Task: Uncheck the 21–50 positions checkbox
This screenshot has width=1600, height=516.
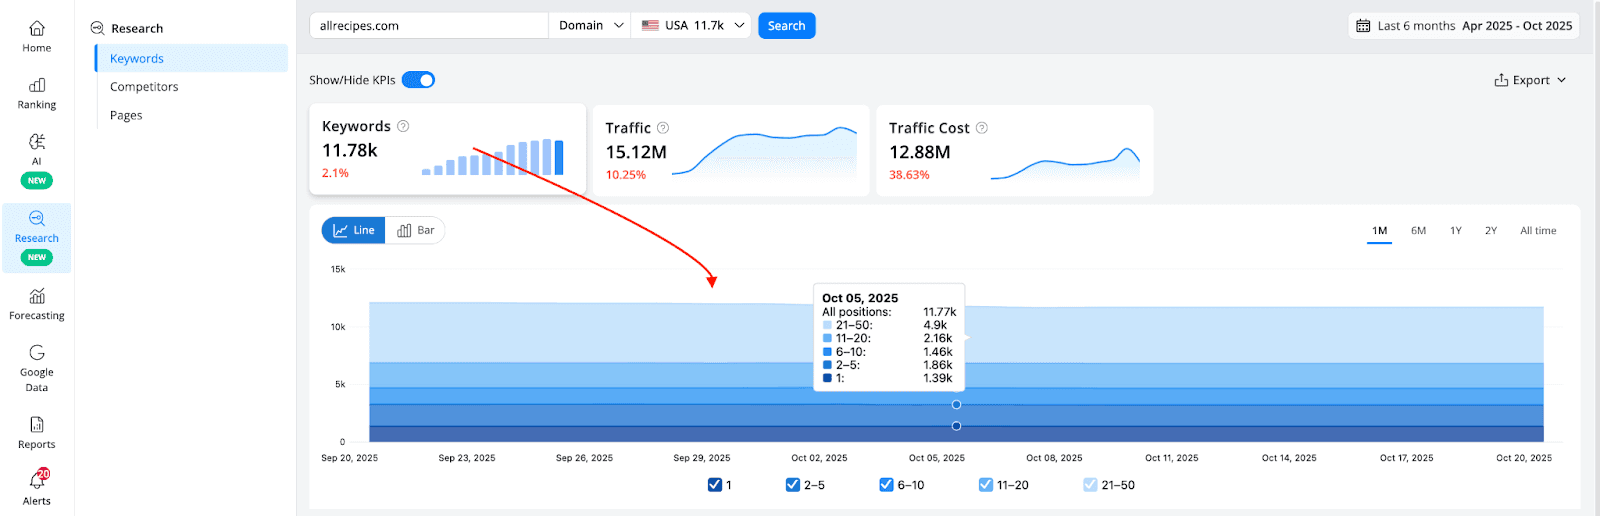Action: (x=1090, y=485)
